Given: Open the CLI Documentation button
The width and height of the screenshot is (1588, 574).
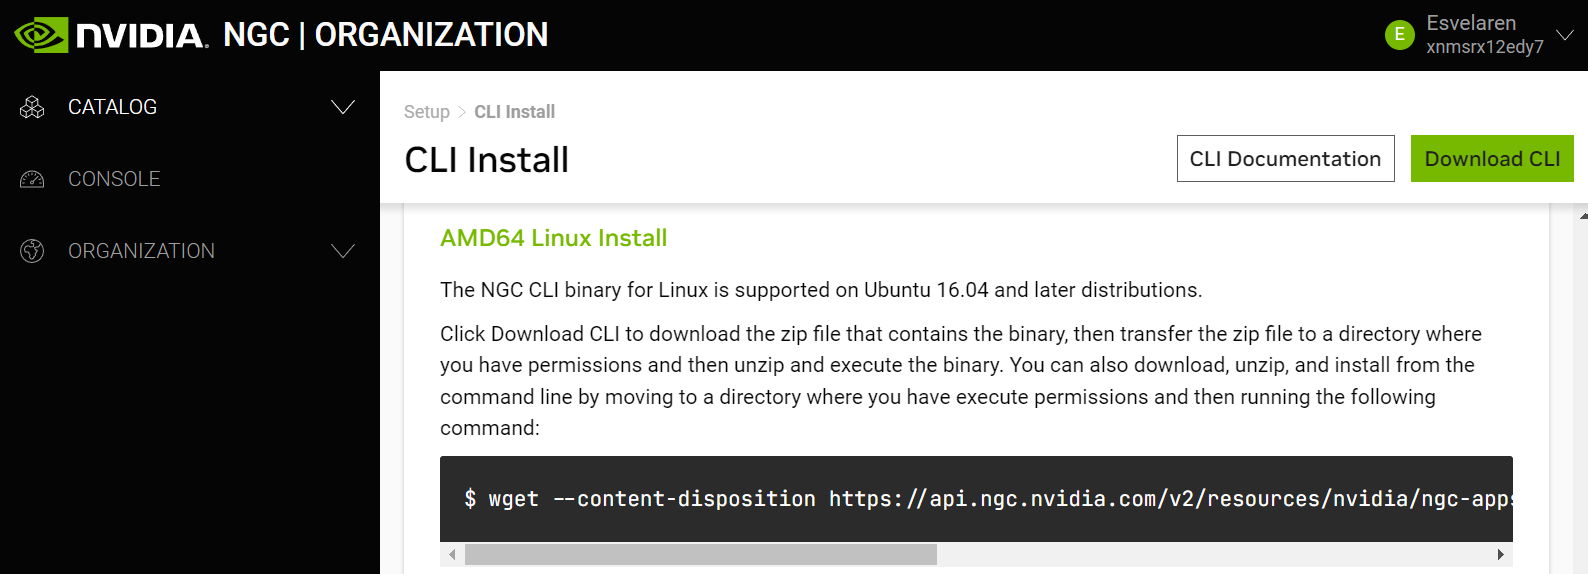Looking at the screenshot, I should [x=1285, y=159].
